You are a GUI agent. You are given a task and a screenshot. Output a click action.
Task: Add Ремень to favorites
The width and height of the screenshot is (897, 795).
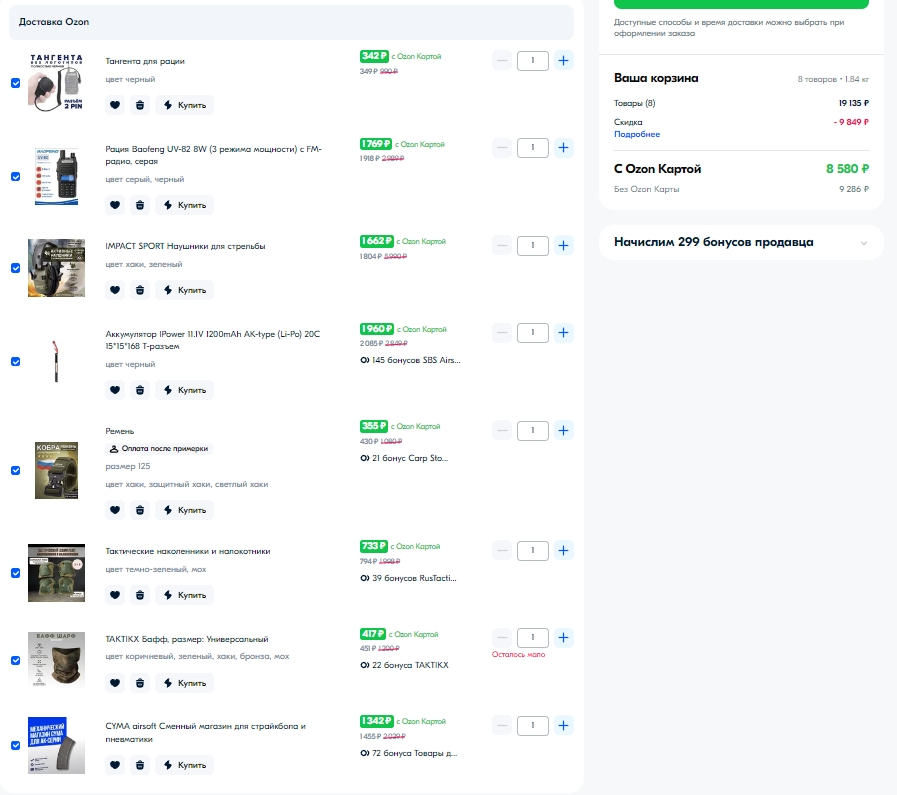[x=115, y=510]
